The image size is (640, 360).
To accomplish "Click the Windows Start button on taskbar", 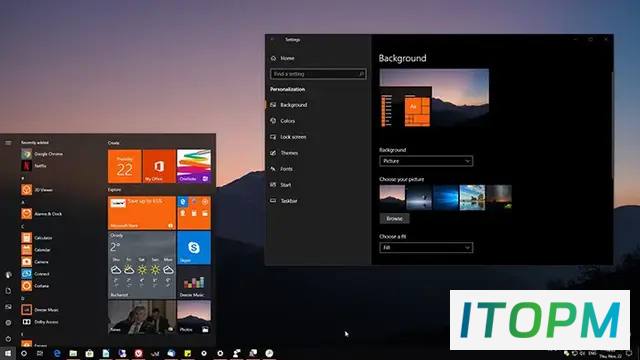I will [x=8, y=353].
